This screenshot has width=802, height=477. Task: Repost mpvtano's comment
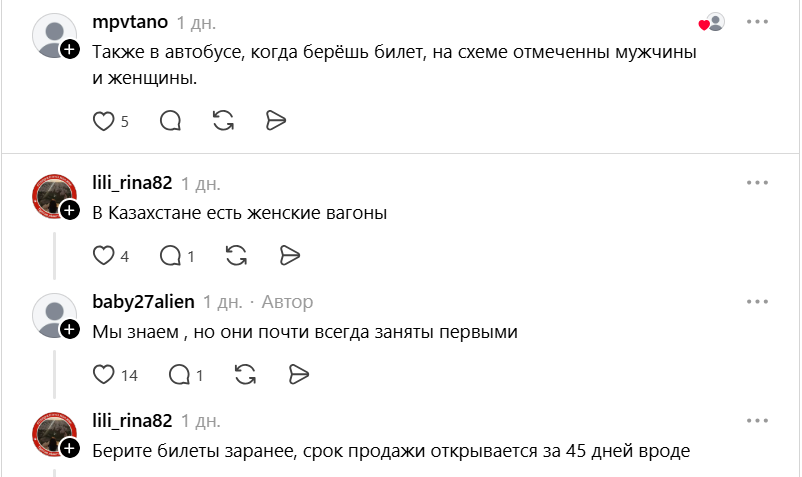(224, 121)
